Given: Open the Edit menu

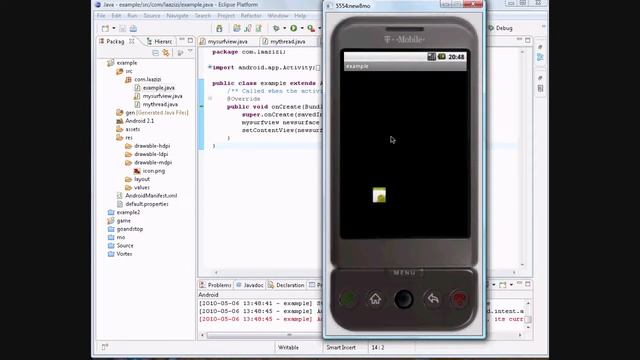Looking at the screenshot, I should tap(116, 16).
